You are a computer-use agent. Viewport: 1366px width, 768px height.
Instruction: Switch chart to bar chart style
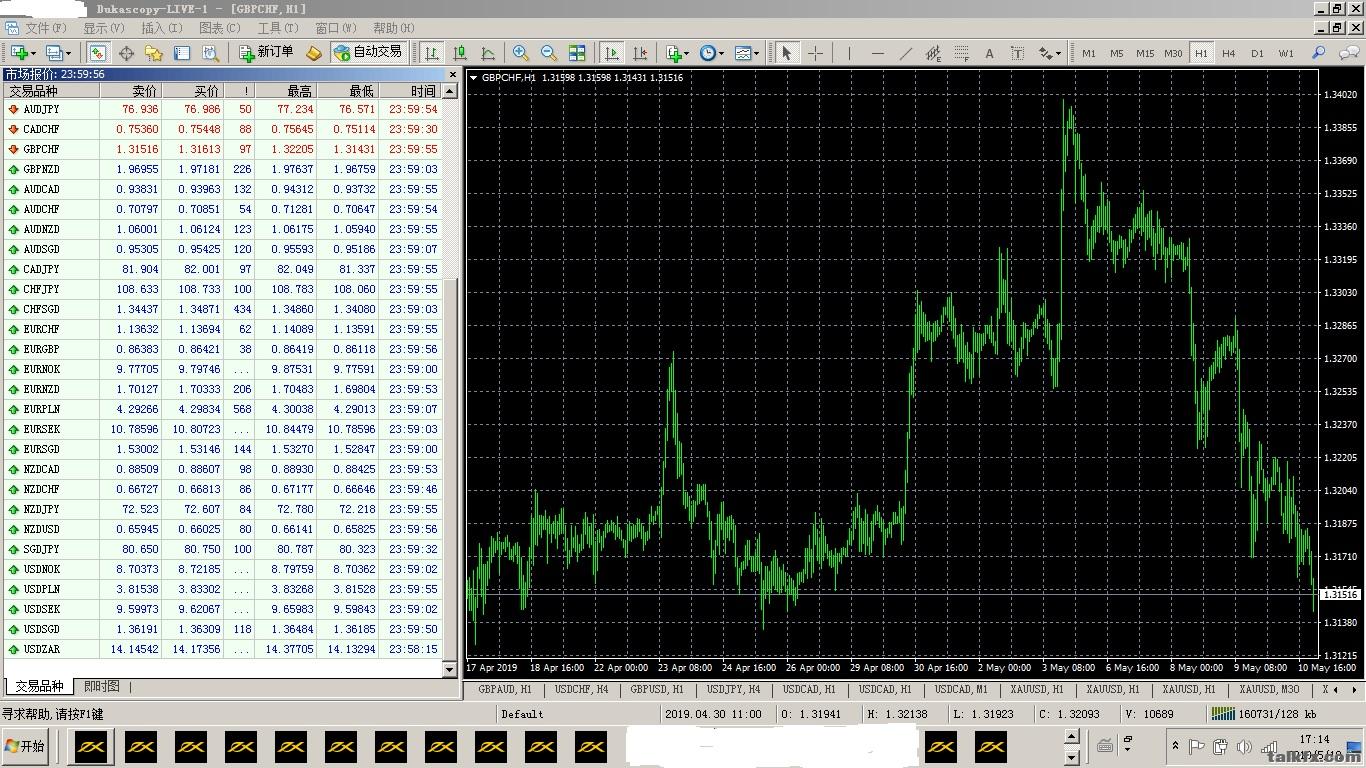[432, 53]
